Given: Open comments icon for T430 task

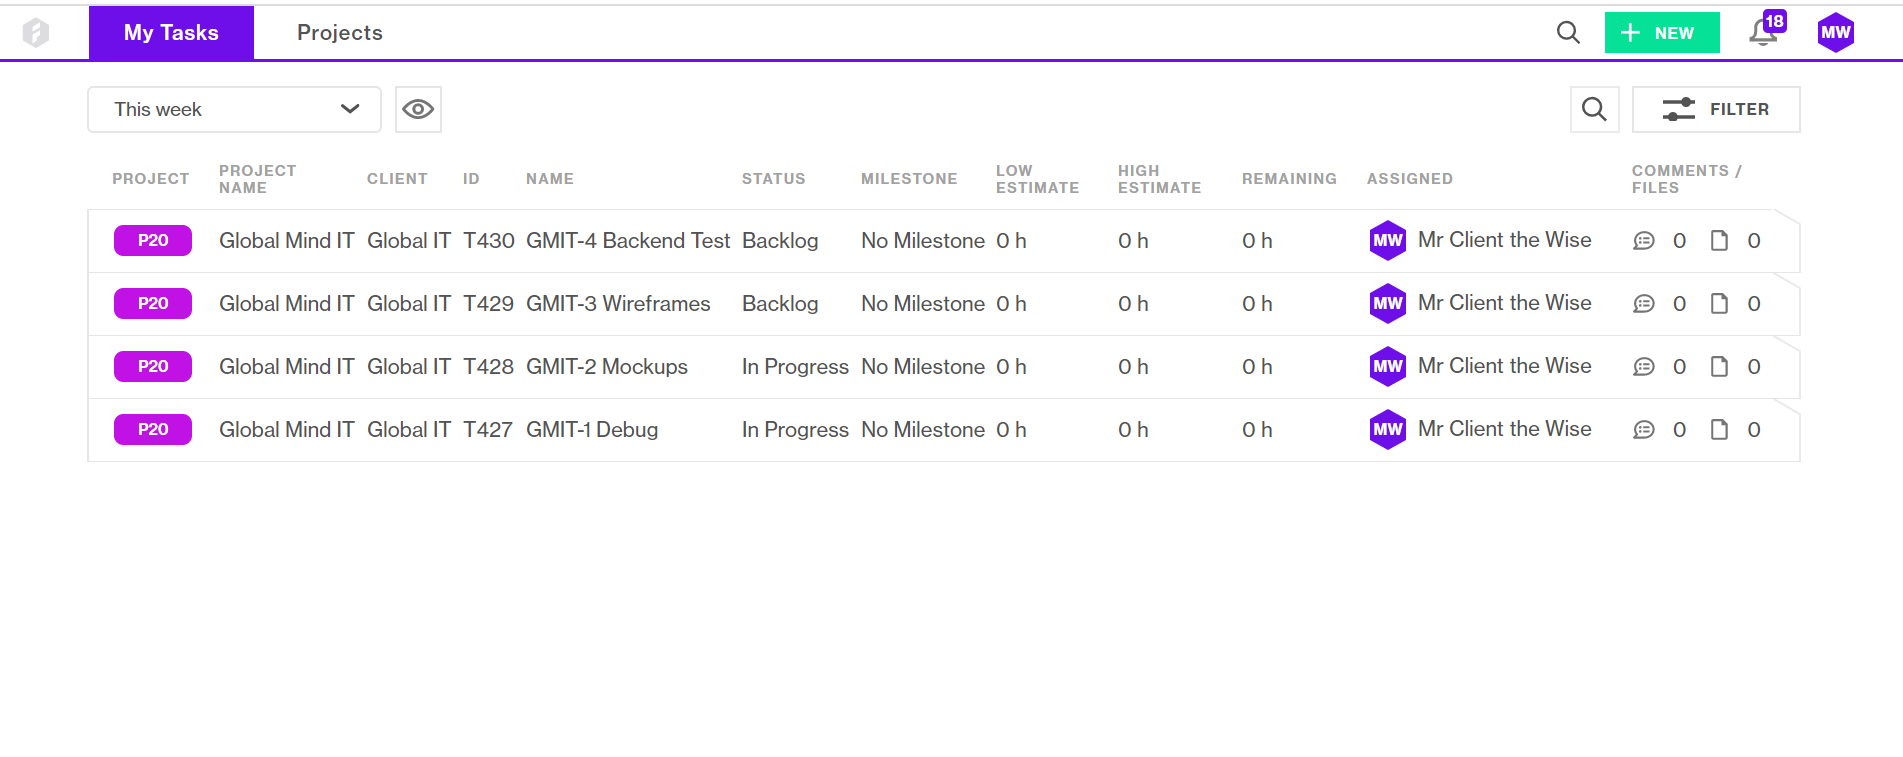Looking at the screenshot, I should [x=1644, y=241].
